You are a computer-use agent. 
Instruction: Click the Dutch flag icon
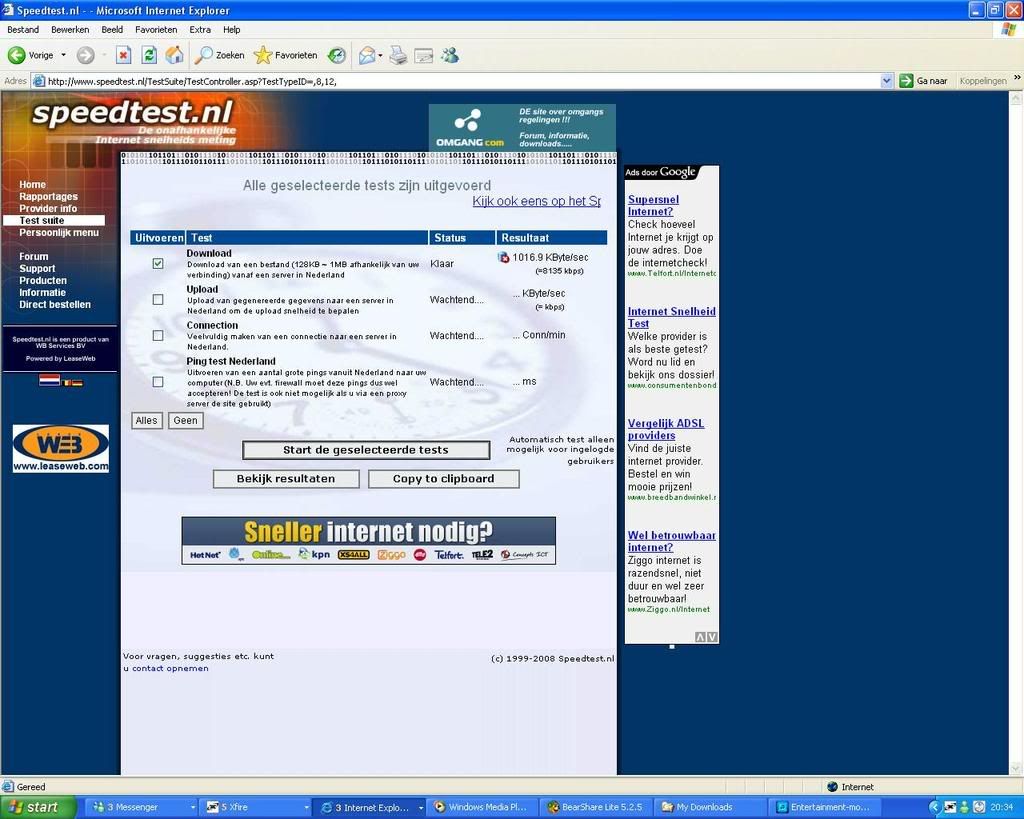point(50,379)
